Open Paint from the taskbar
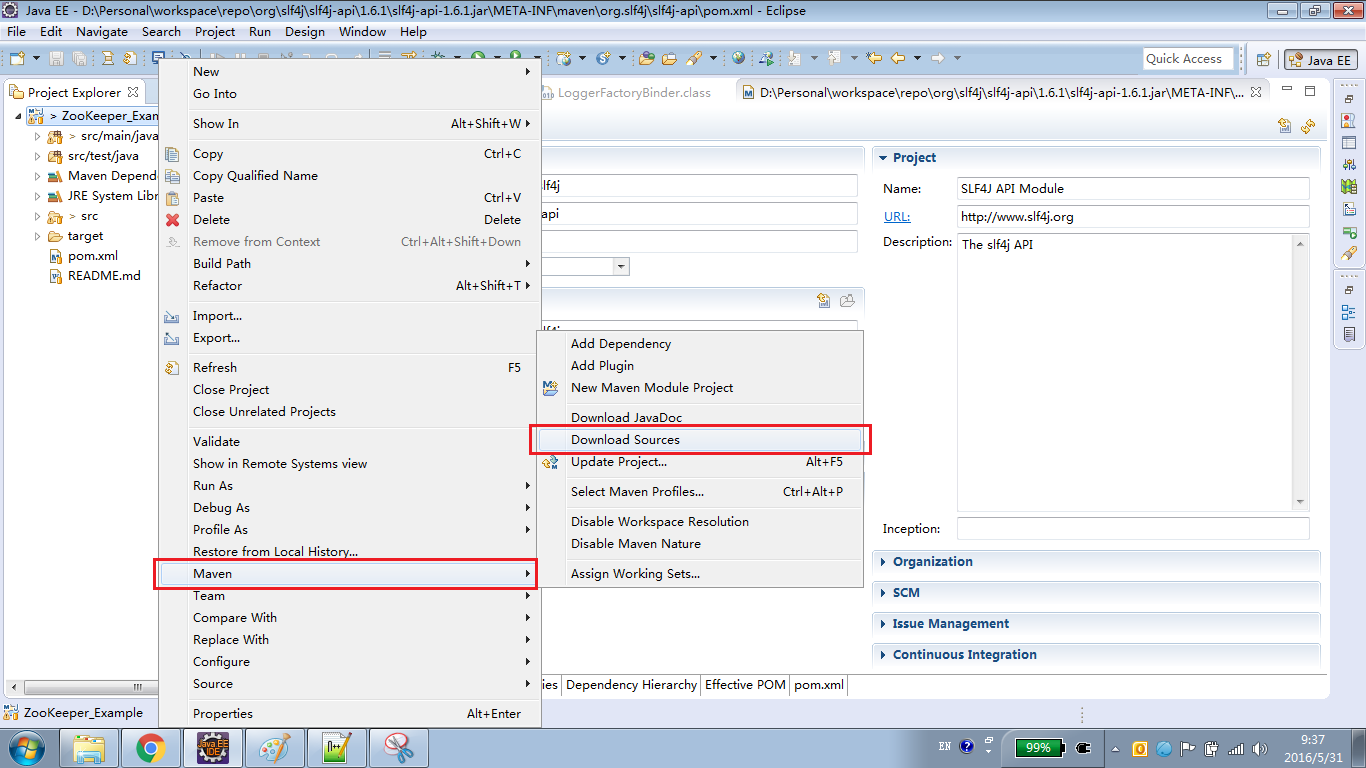Viewport: 1366px width, 768px height. click(x=274, y=747)
